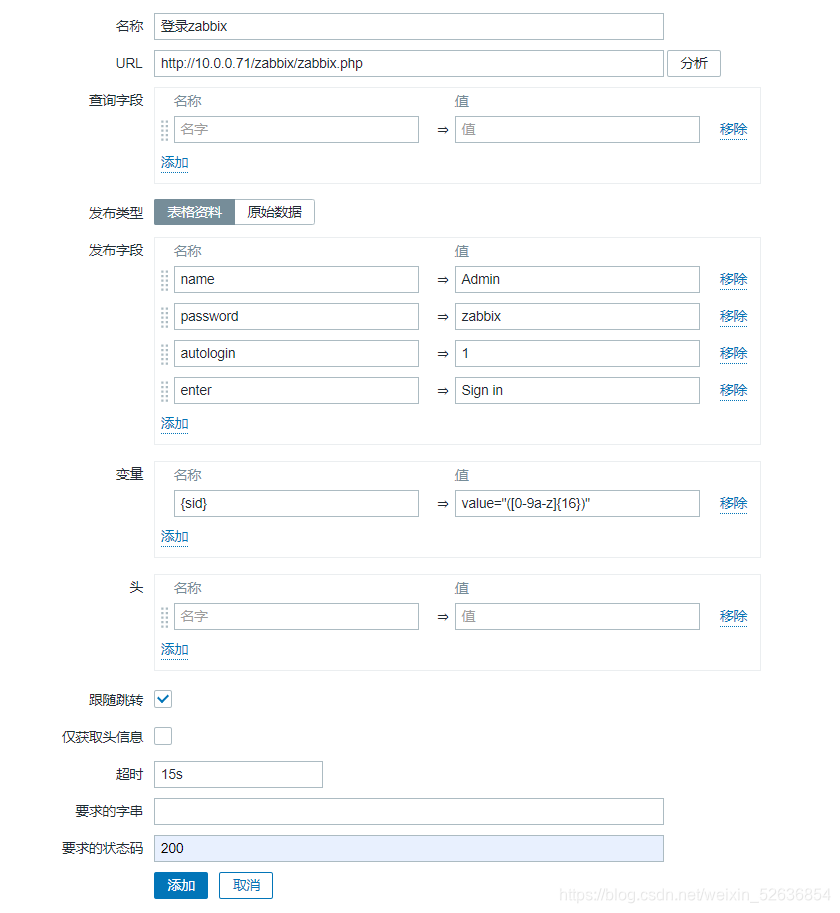Add a new post field via 添加

[175, 424]
